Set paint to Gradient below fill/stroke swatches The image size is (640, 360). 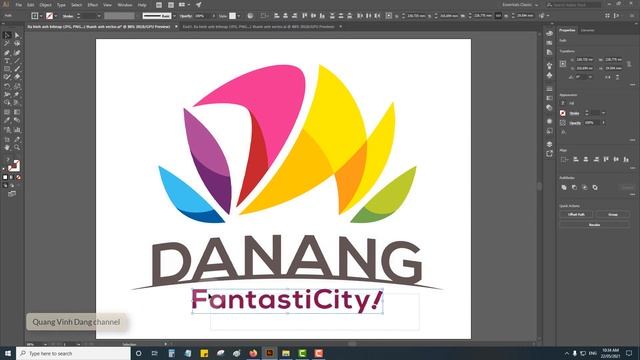pyautogui.click(x=12, y=178)
